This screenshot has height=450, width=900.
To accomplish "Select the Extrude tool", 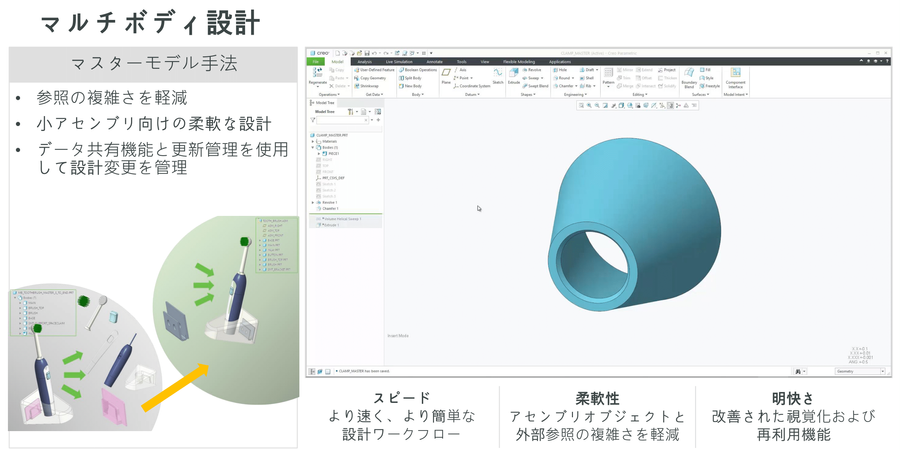I will (513, 76).
